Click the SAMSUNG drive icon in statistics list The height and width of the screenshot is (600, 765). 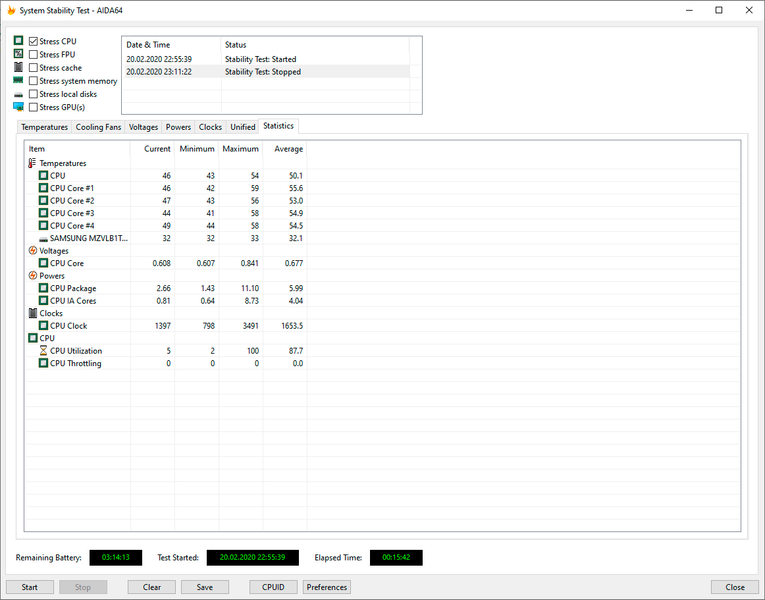click(x=43, y=239)
